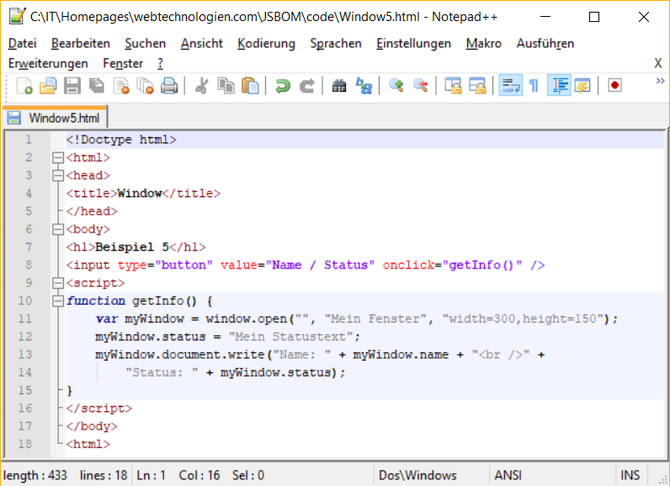The height and width of the screenshot is (486, 670).
Task: Open the Ansicht menu
Action: tap(202, 44)
